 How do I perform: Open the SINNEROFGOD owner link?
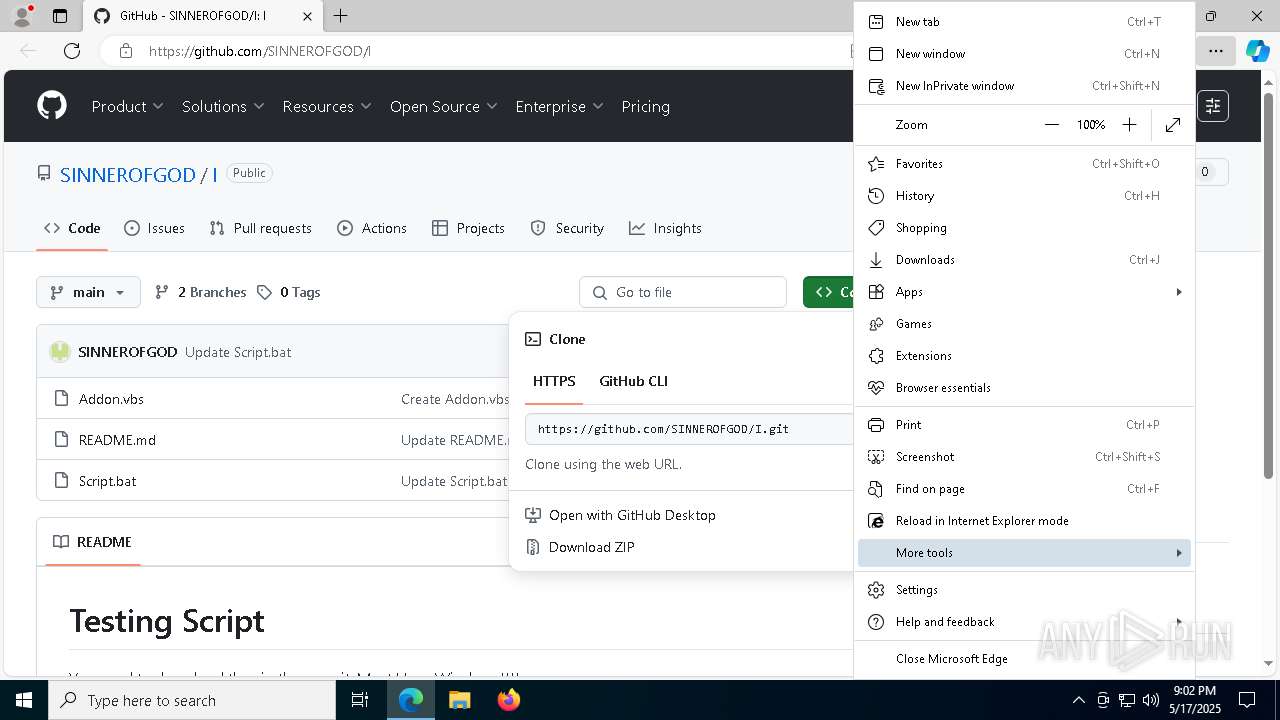coord(128,175)
